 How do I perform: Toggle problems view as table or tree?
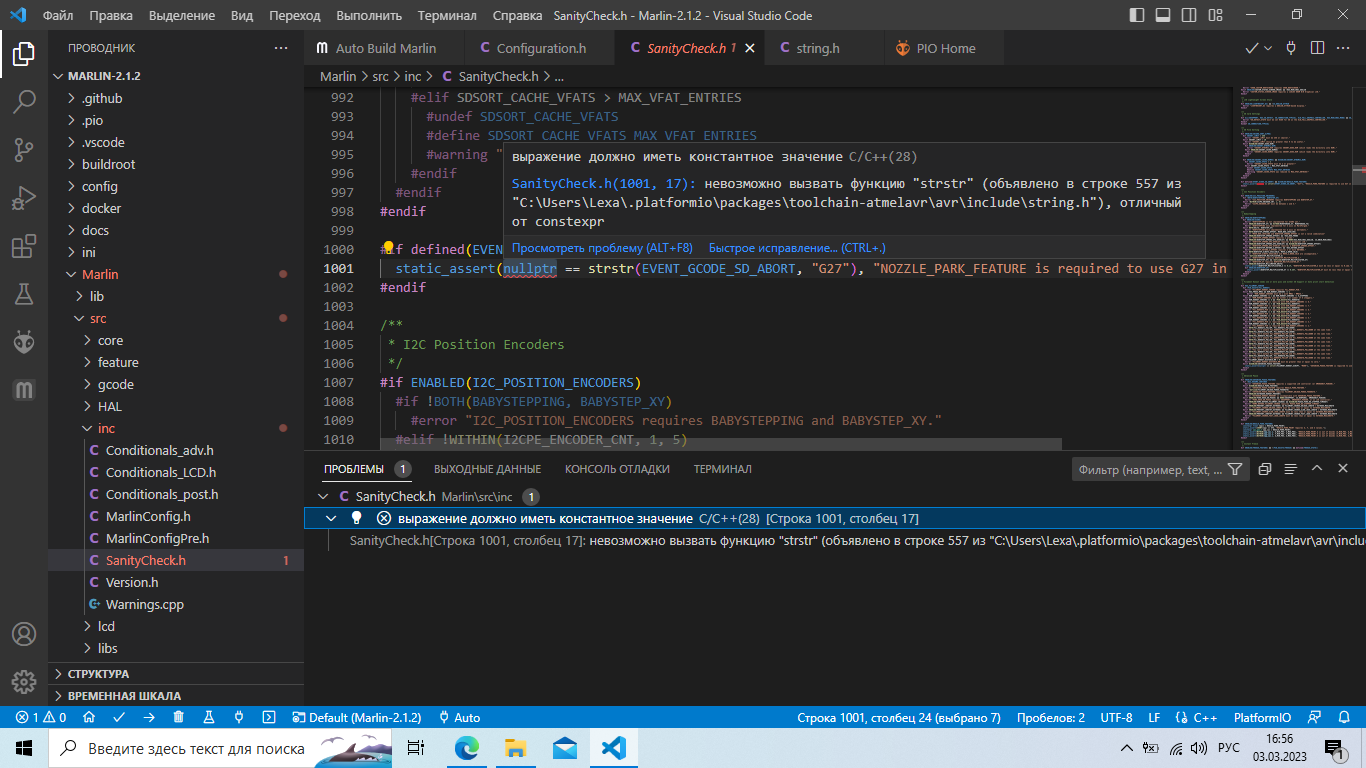point(1291,469)
